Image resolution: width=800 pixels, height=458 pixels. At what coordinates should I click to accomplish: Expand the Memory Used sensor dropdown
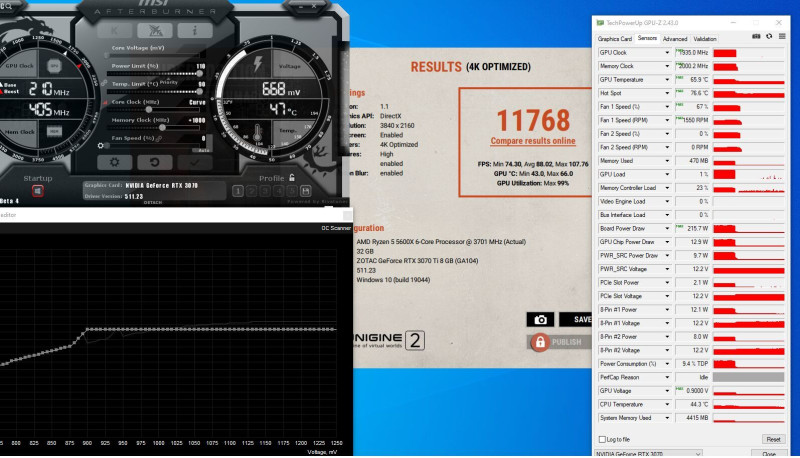click(x=667, y=161)
